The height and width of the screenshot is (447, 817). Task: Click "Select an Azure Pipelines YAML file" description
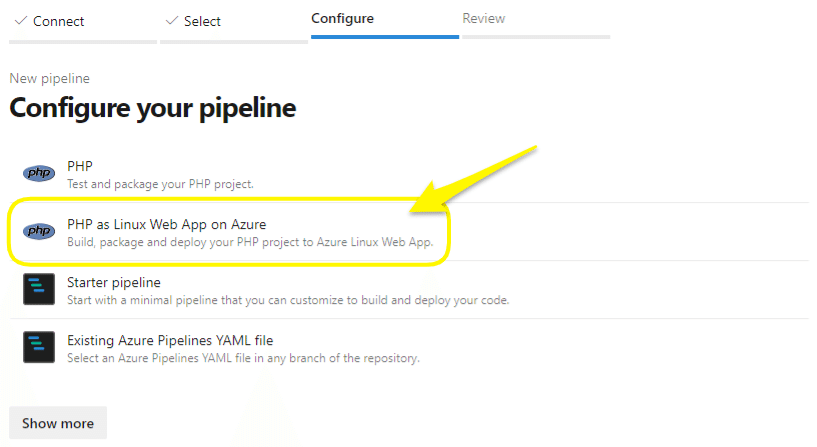(242, 358)
